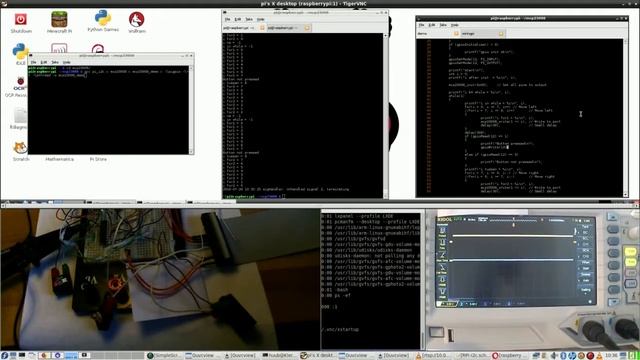
Task: Open File menu in middle terminal window
Action: pyautogui.click(x=227, y=19)
